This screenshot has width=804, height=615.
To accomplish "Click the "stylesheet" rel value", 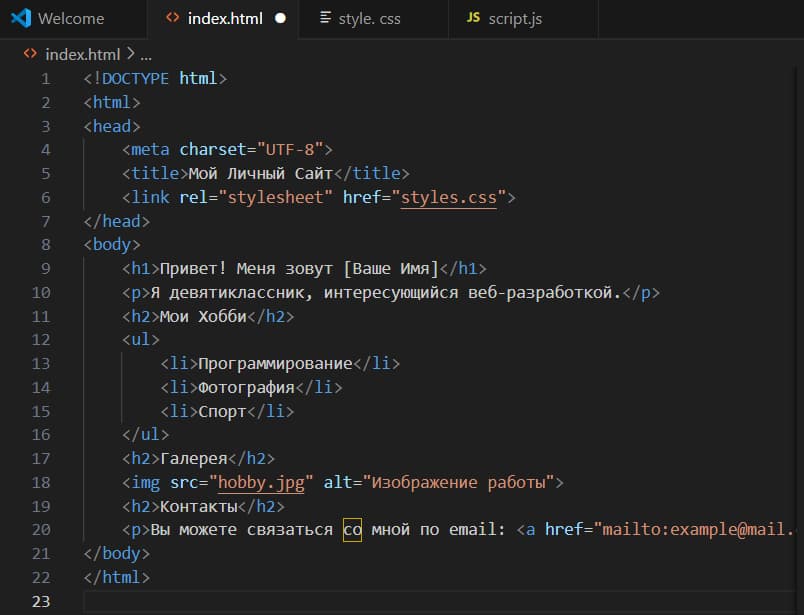I will (275, 197).
